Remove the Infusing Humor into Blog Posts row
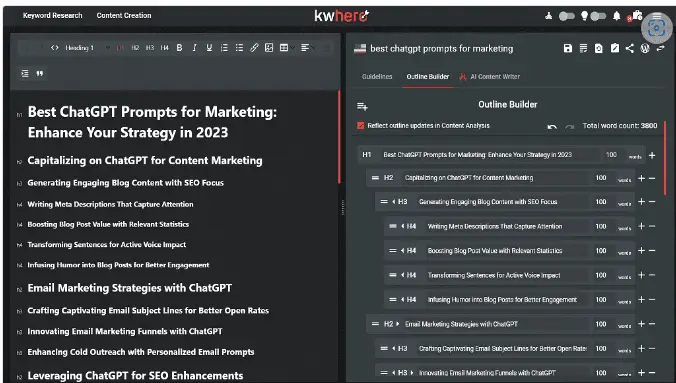Screen dimensions: 676x383 click(652, 300)
